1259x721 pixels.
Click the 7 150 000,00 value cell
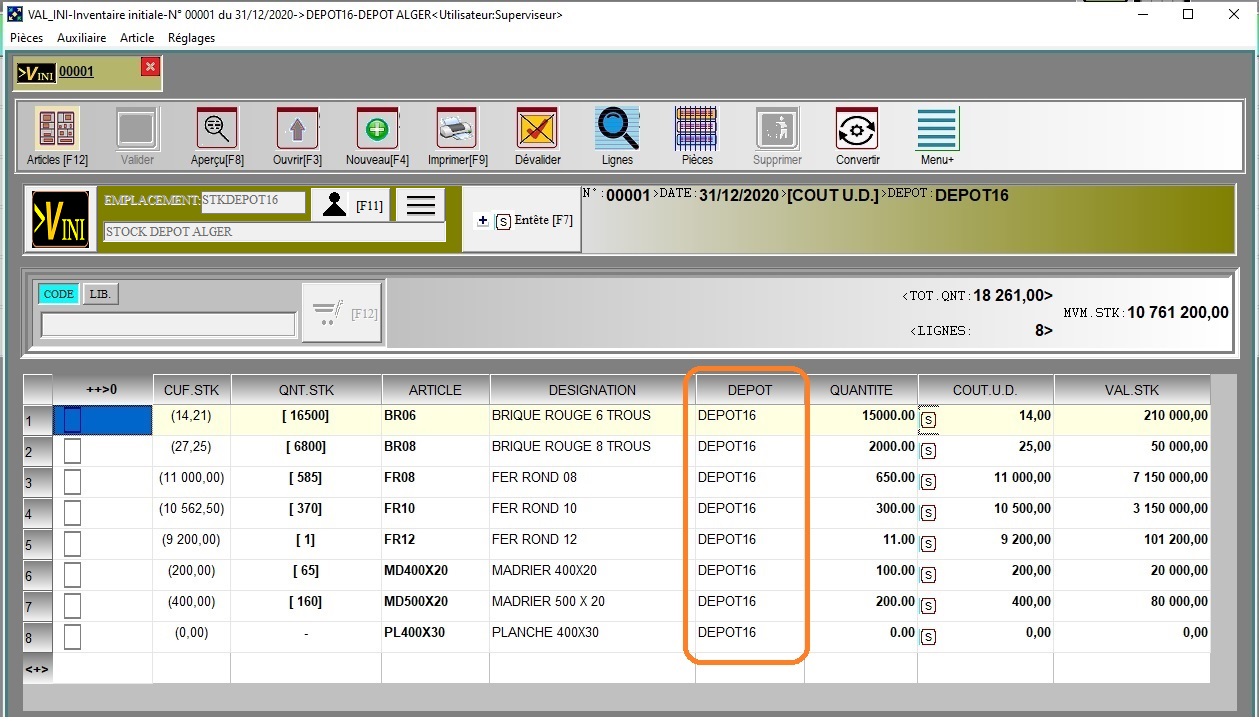point(1132,482)
